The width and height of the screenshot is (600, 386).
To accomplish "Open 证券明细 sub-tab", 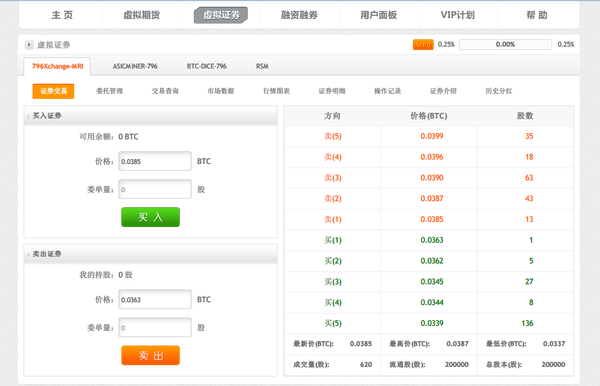I will tap(332, 91).
